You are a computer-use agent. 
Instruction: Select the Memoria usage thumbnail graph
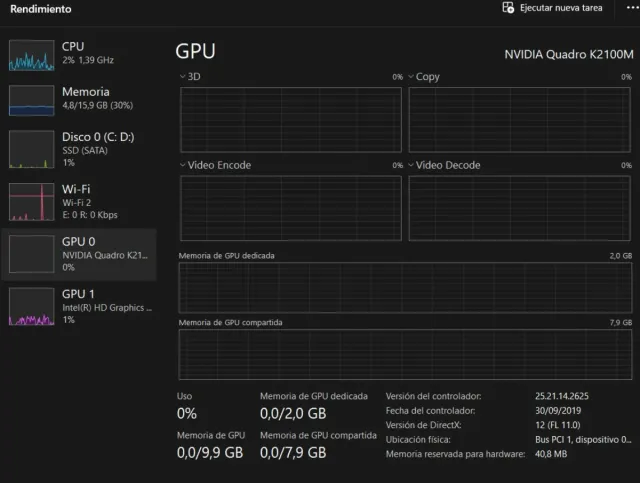point(31,100)
